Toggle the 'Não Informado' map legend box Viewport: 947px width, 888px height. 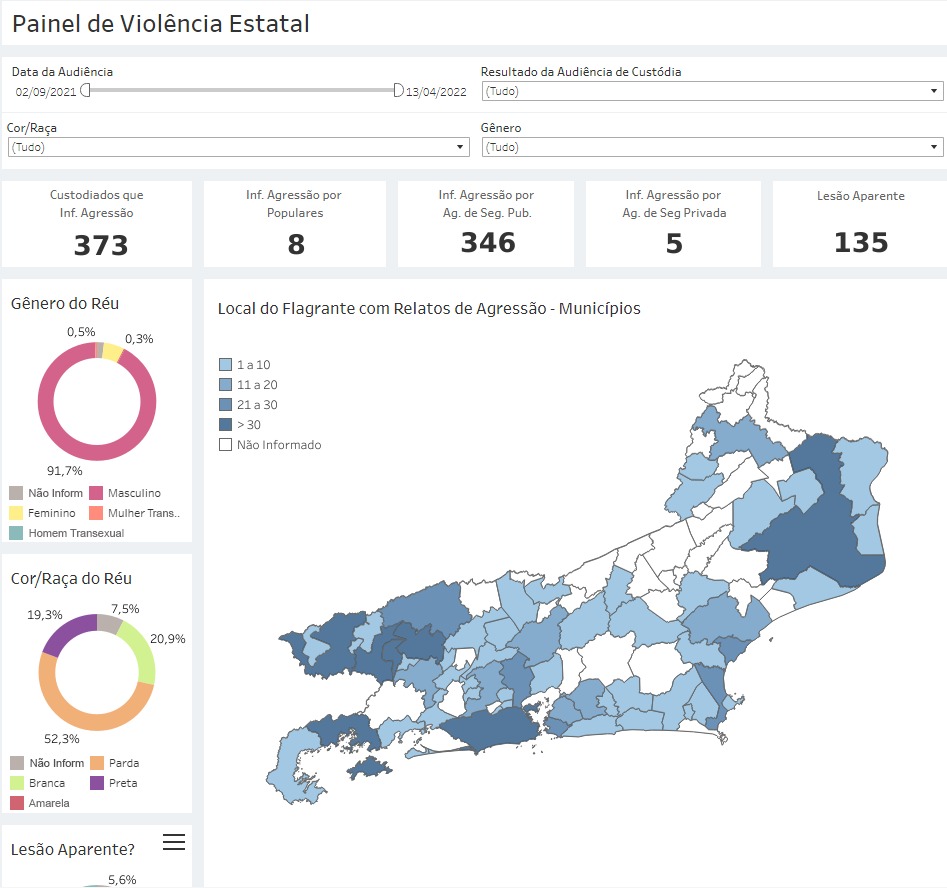[226, 445]
